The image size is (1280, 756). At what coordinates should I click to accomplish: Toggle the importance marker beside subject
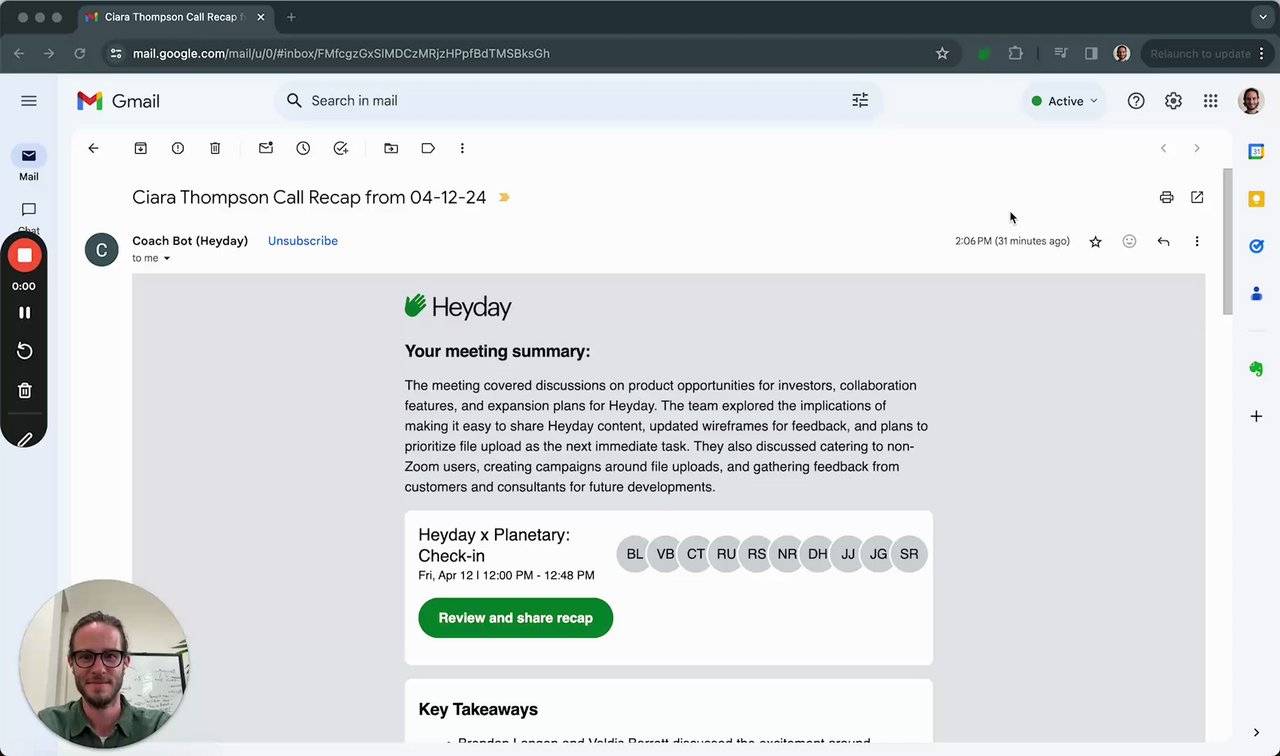[504, 198]
